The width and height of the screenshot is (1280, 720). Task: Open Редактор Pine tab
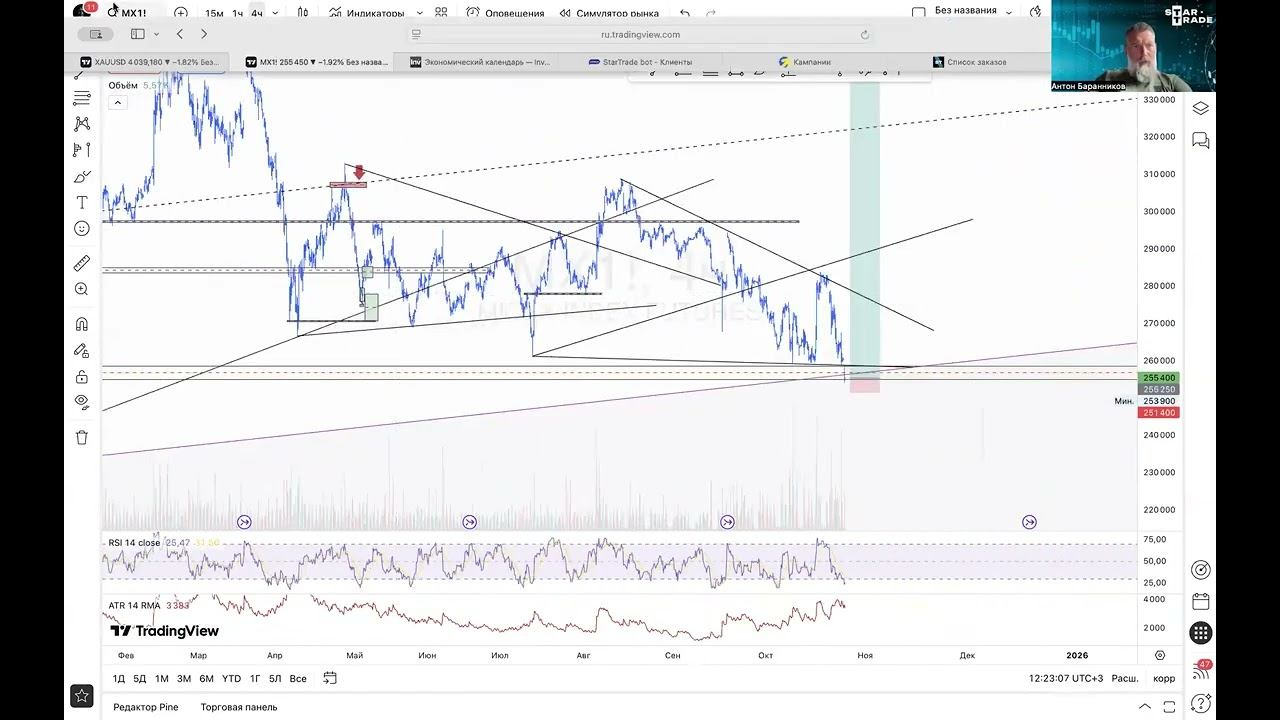[x=146, y=707]
